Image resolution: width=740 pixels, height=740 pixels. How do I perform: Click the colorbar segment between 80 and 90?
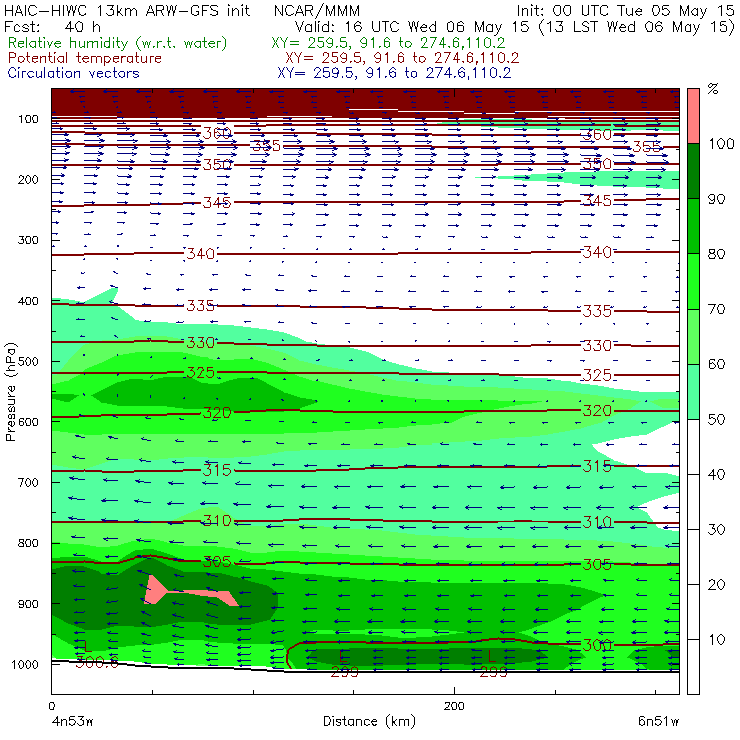pyautogui.click(x=693, y=226)
